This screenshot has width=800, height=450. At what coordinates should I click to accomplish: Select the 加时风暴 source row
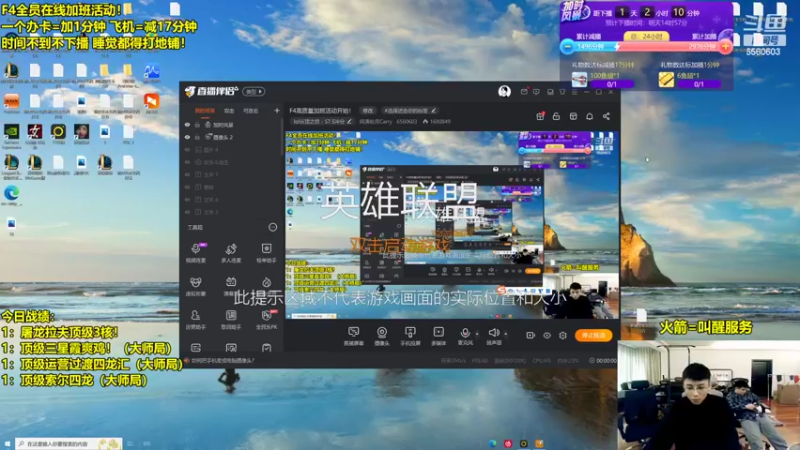[230, 124]
